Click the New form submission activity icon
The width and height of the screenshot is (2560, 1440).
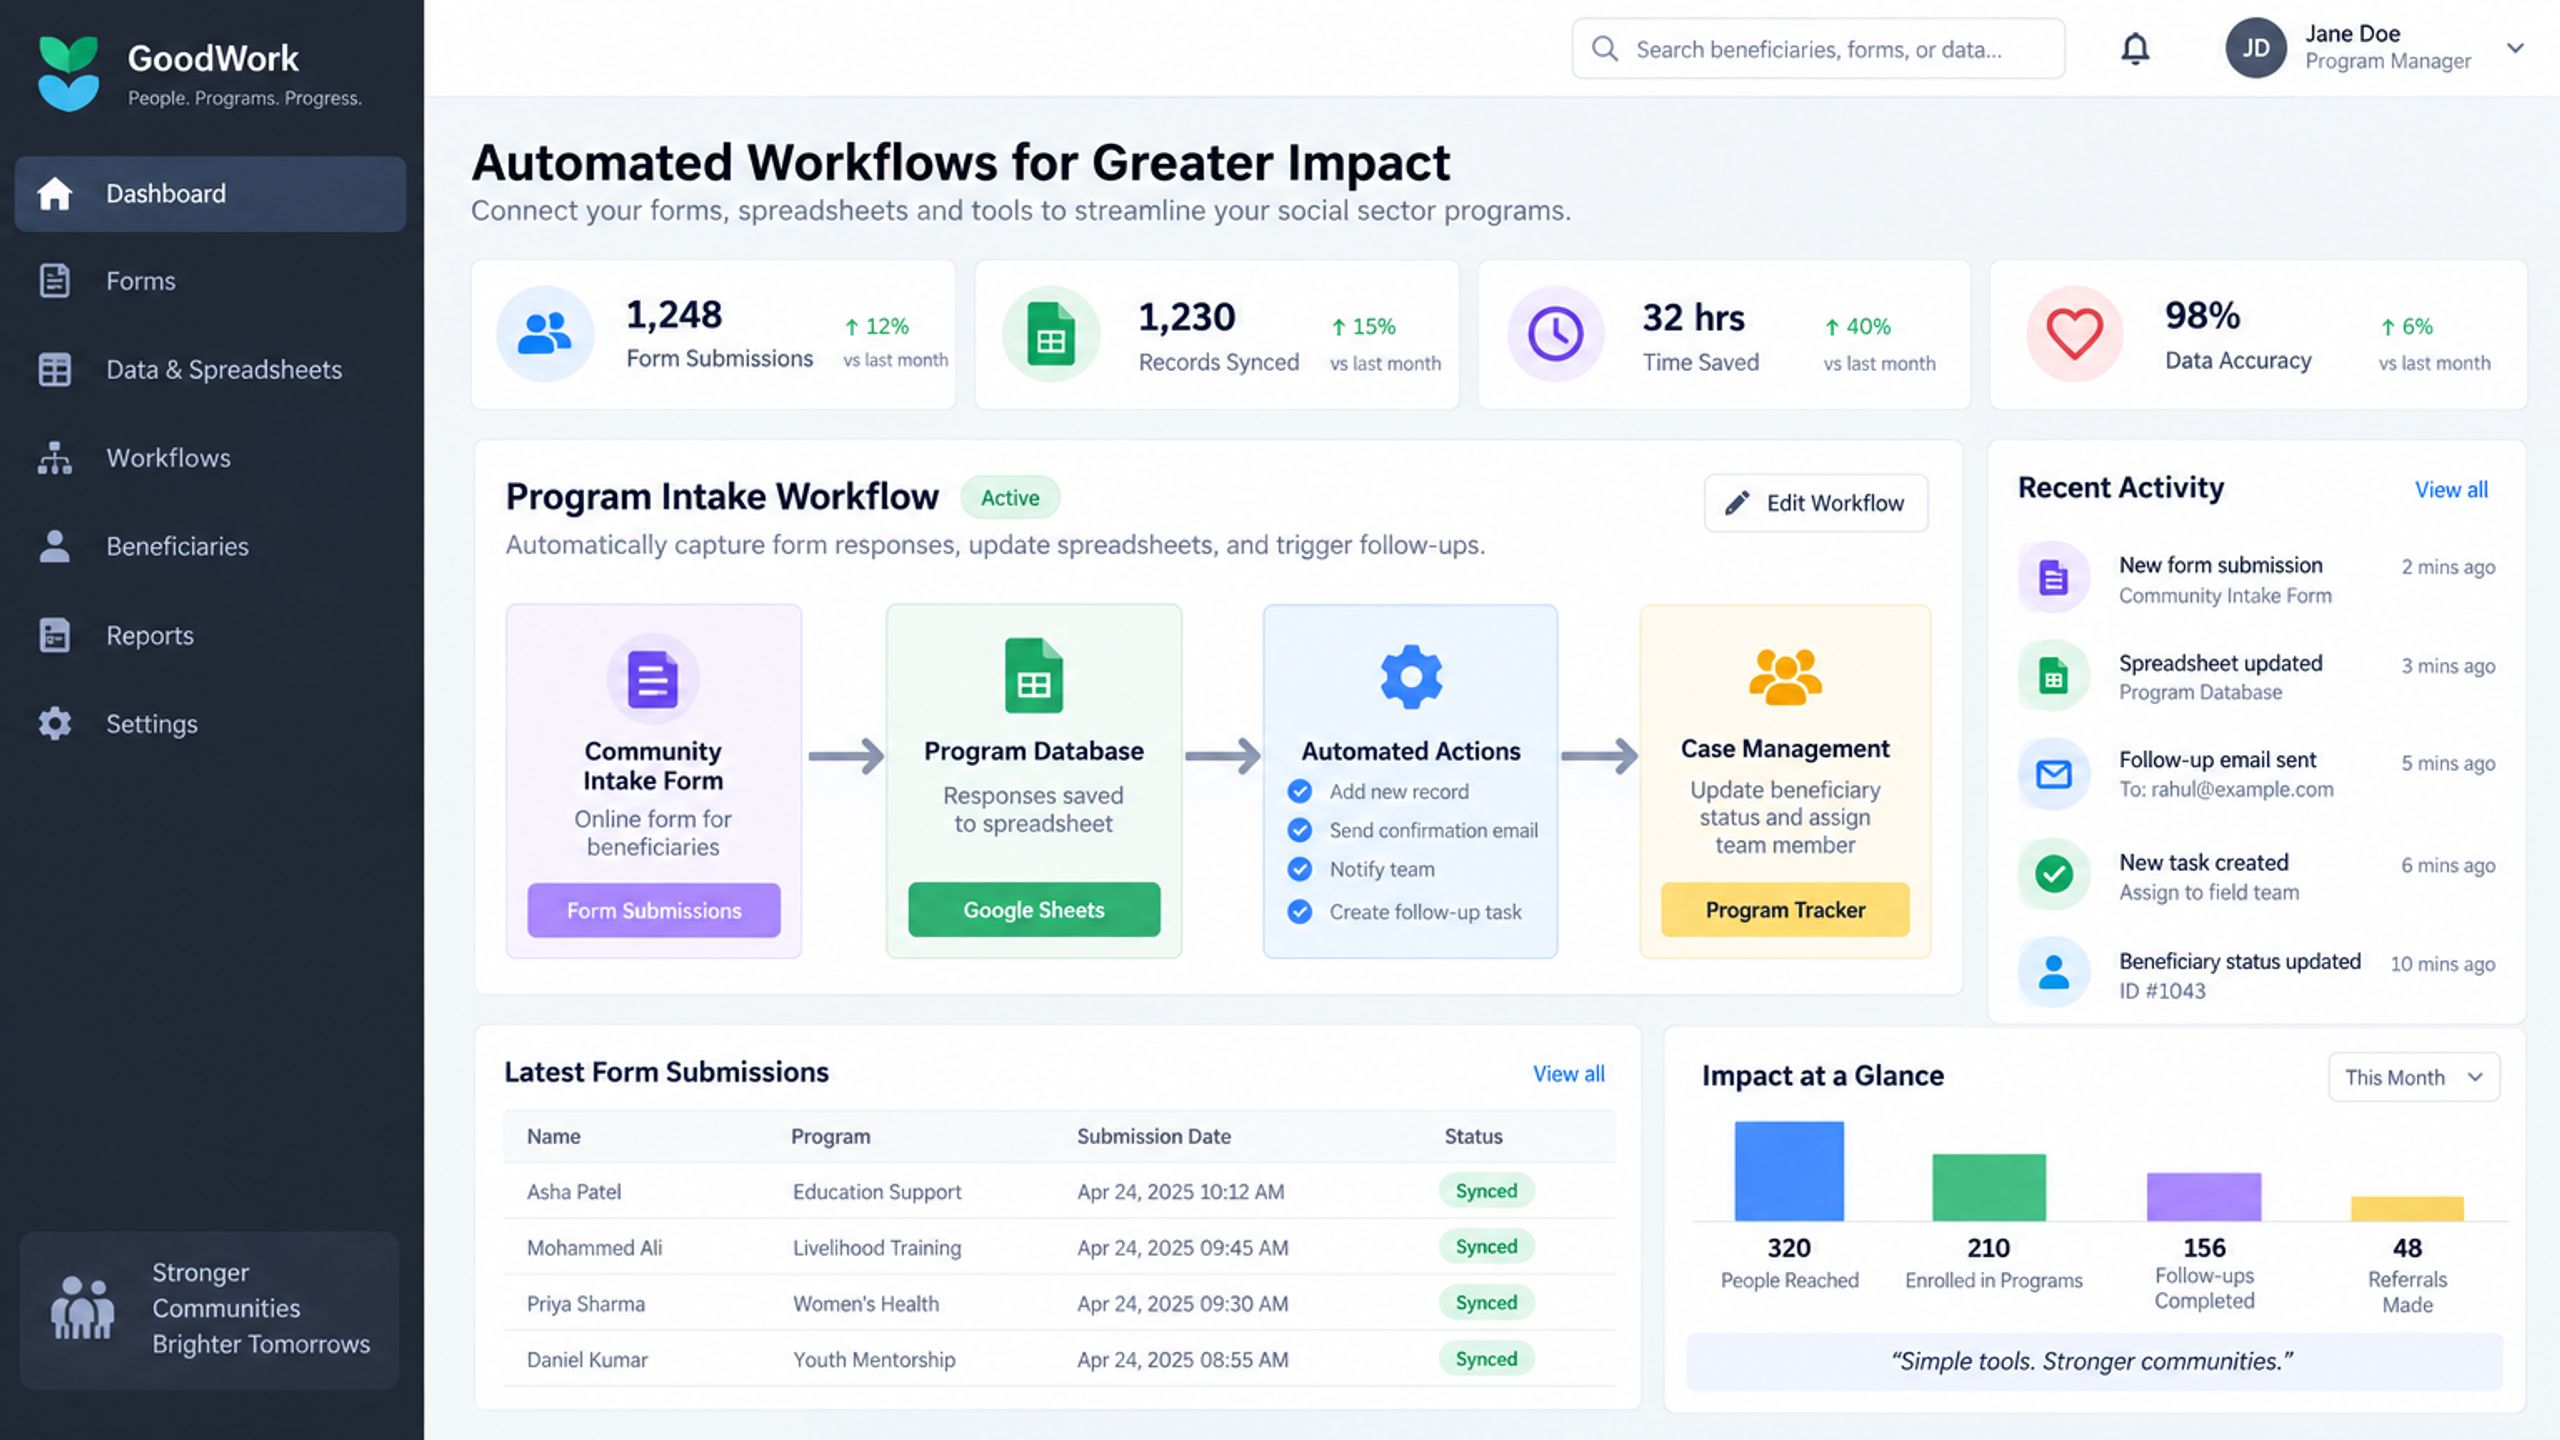coord(2054,578)
